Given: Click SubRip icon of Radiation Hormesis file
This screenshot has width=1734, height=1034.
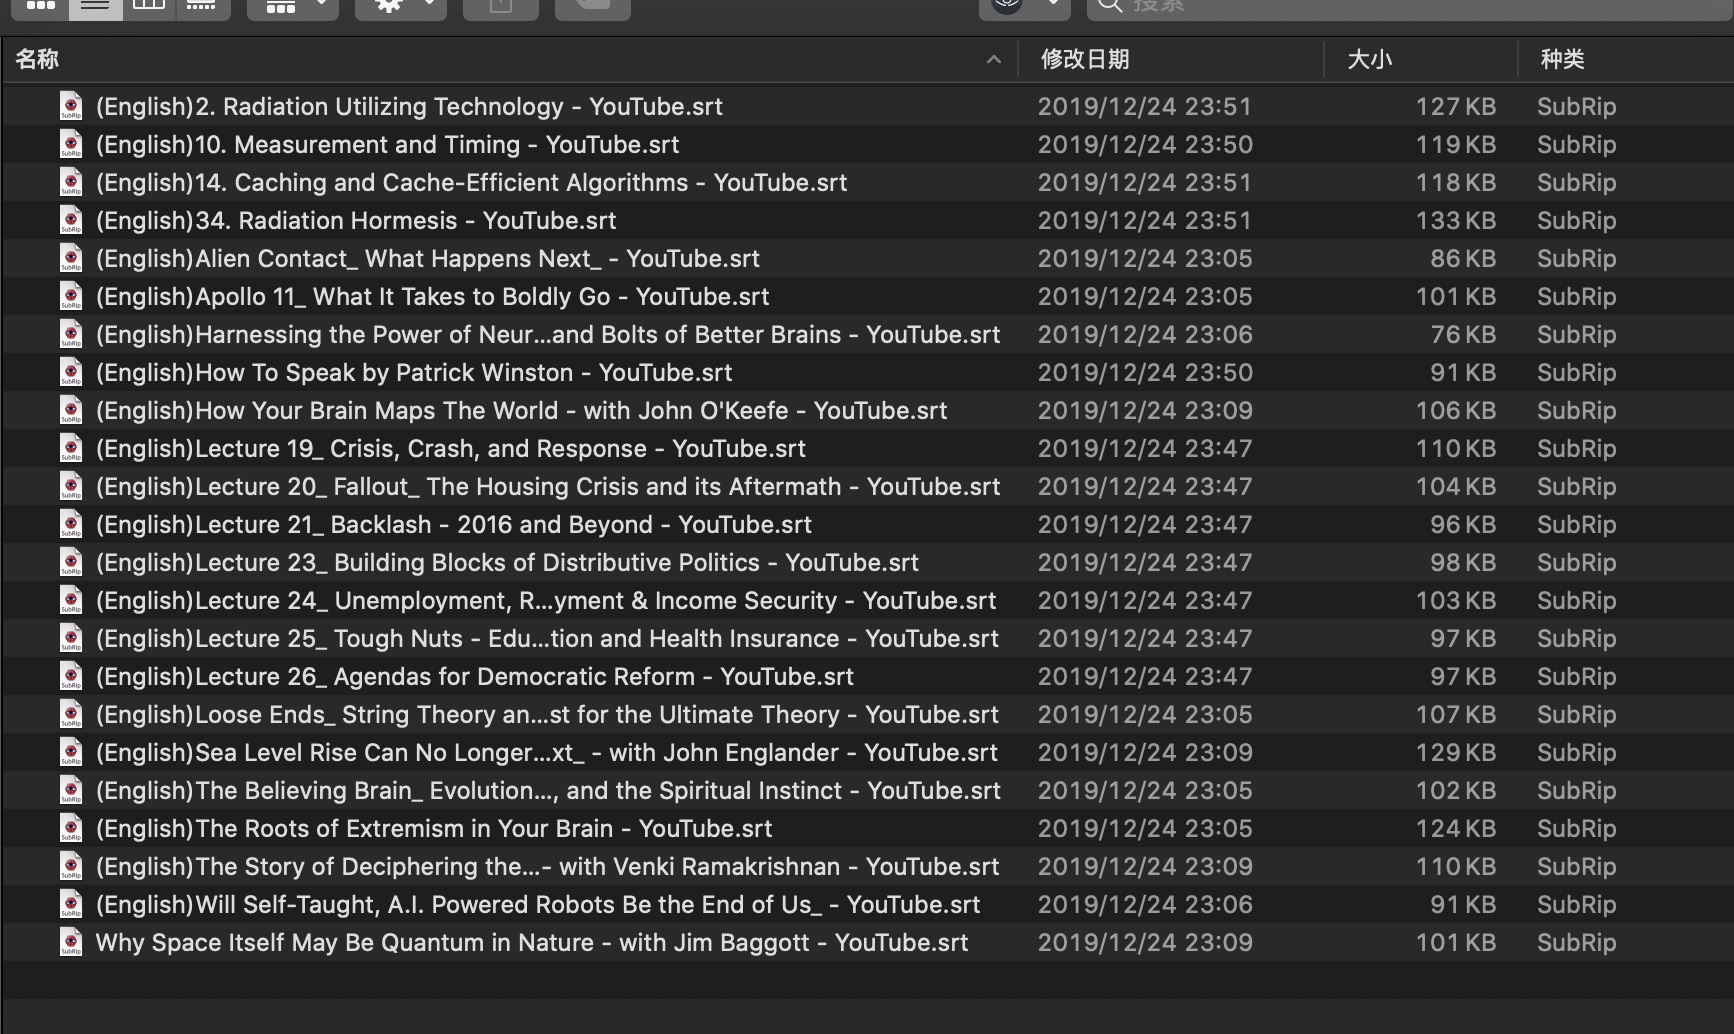Looking at the screenshot, I should (71, 220).
